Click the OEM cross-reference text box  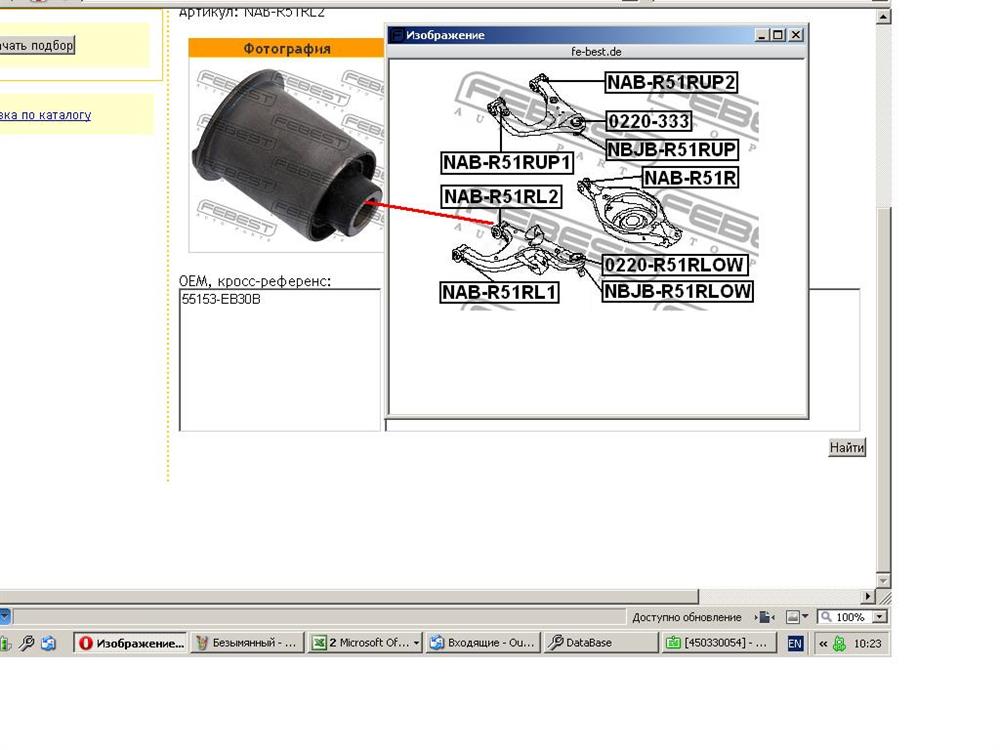[280, 360]
